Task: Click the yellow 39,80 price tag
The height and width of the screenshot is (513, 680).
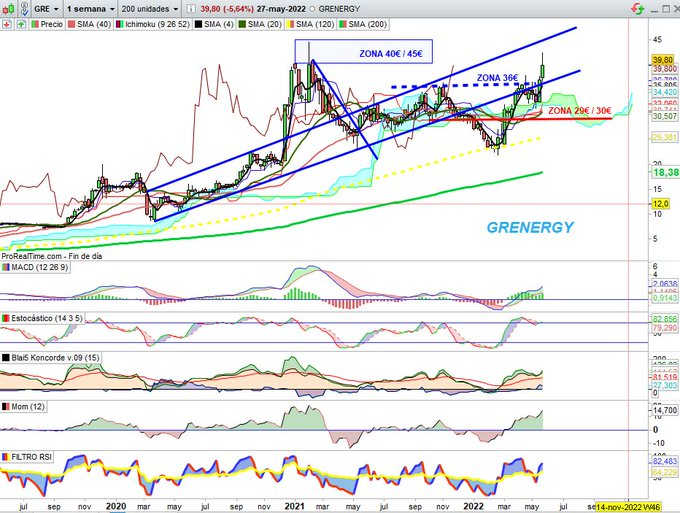Action: (663, 60)
